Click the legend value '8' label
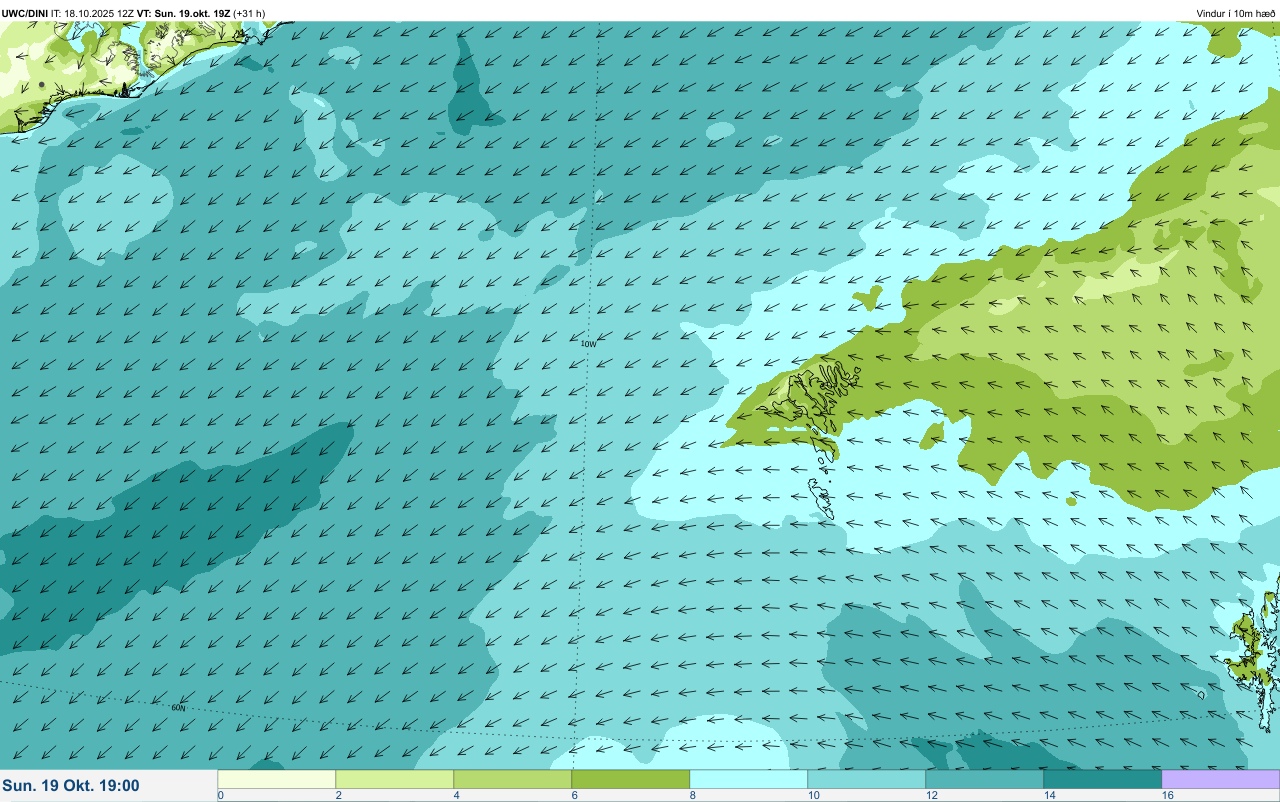Image resolution: width=1280 pixels, height=802 pixels. (693, 795)
